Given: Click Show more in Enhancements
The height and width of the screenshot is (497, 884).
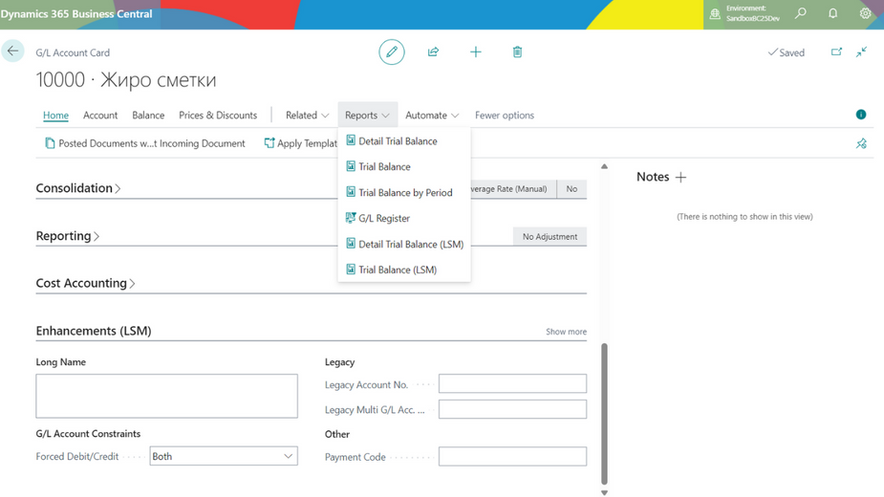Looking at the screenshot, I should tap(566, 331).
